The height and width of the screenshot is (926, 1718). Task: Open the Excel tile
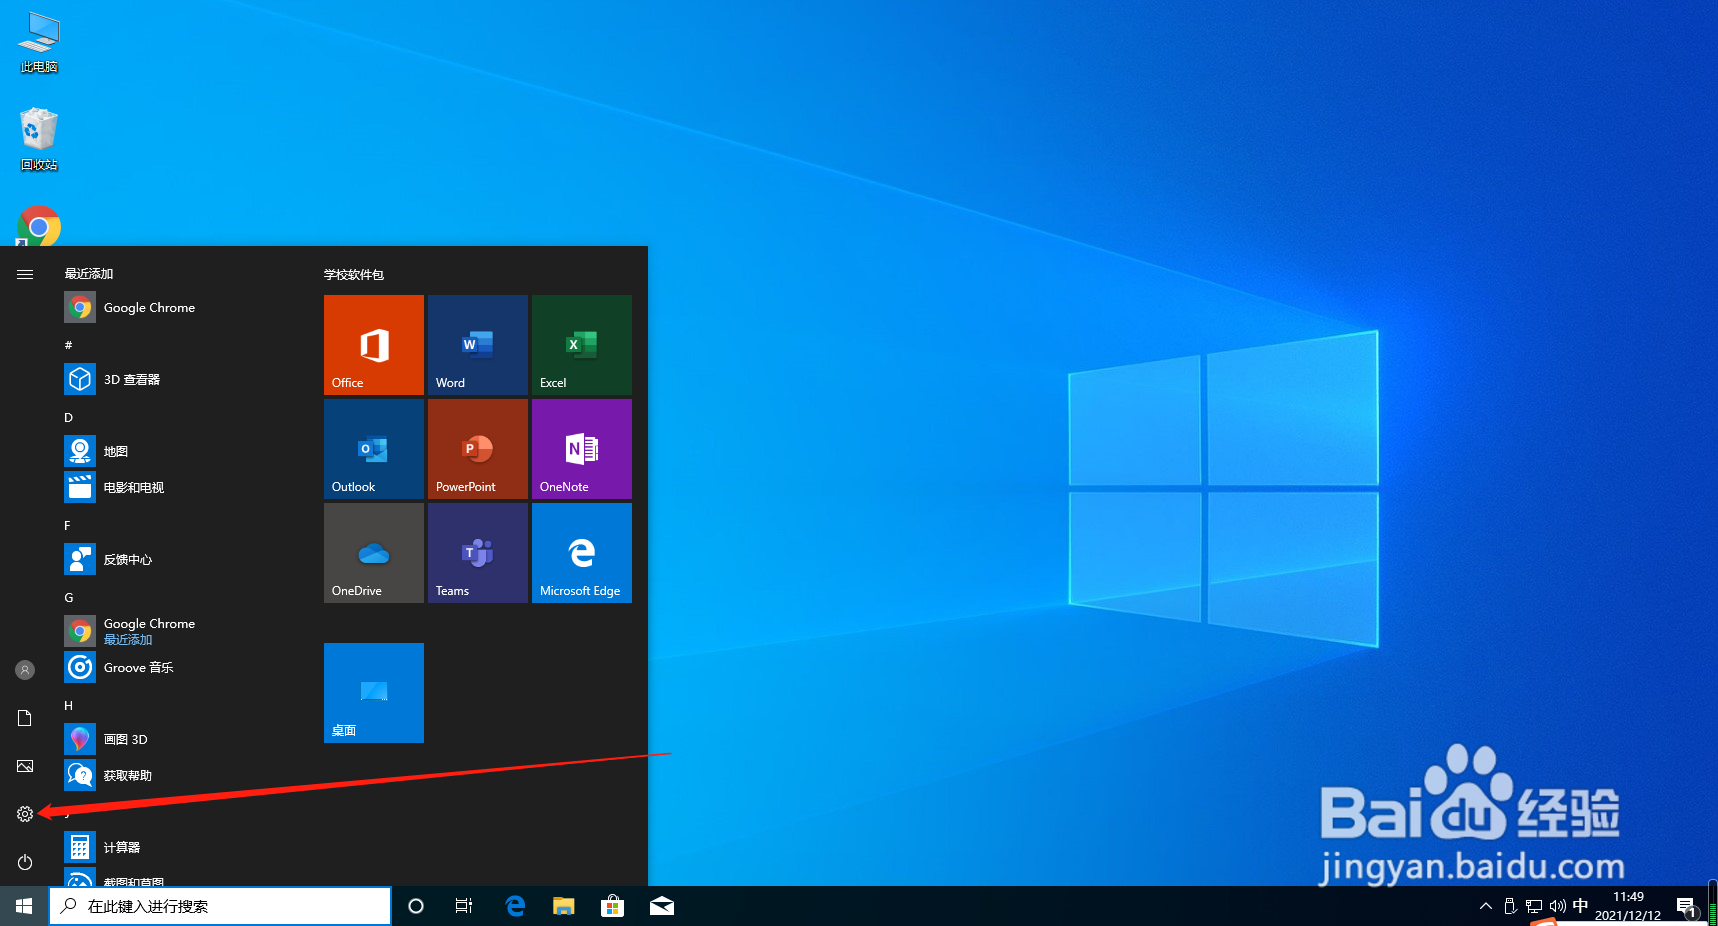coord(581,345)
